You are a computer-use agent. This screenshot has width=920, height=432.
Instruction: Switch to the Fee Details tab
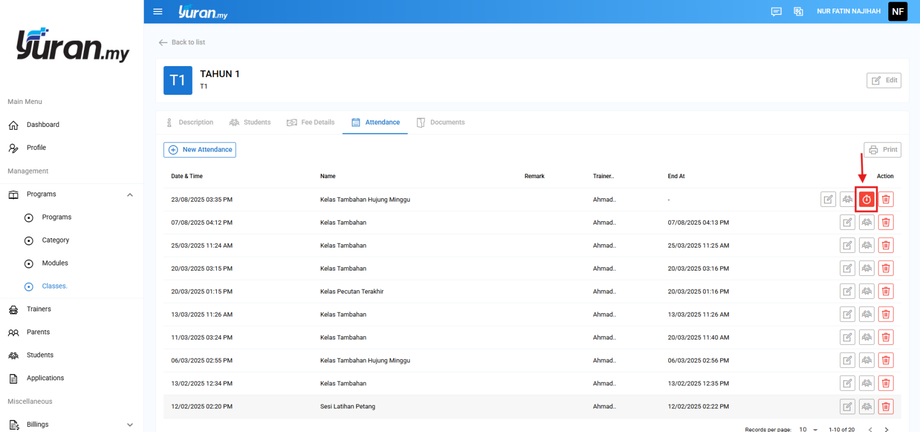(x=311, y=122)
